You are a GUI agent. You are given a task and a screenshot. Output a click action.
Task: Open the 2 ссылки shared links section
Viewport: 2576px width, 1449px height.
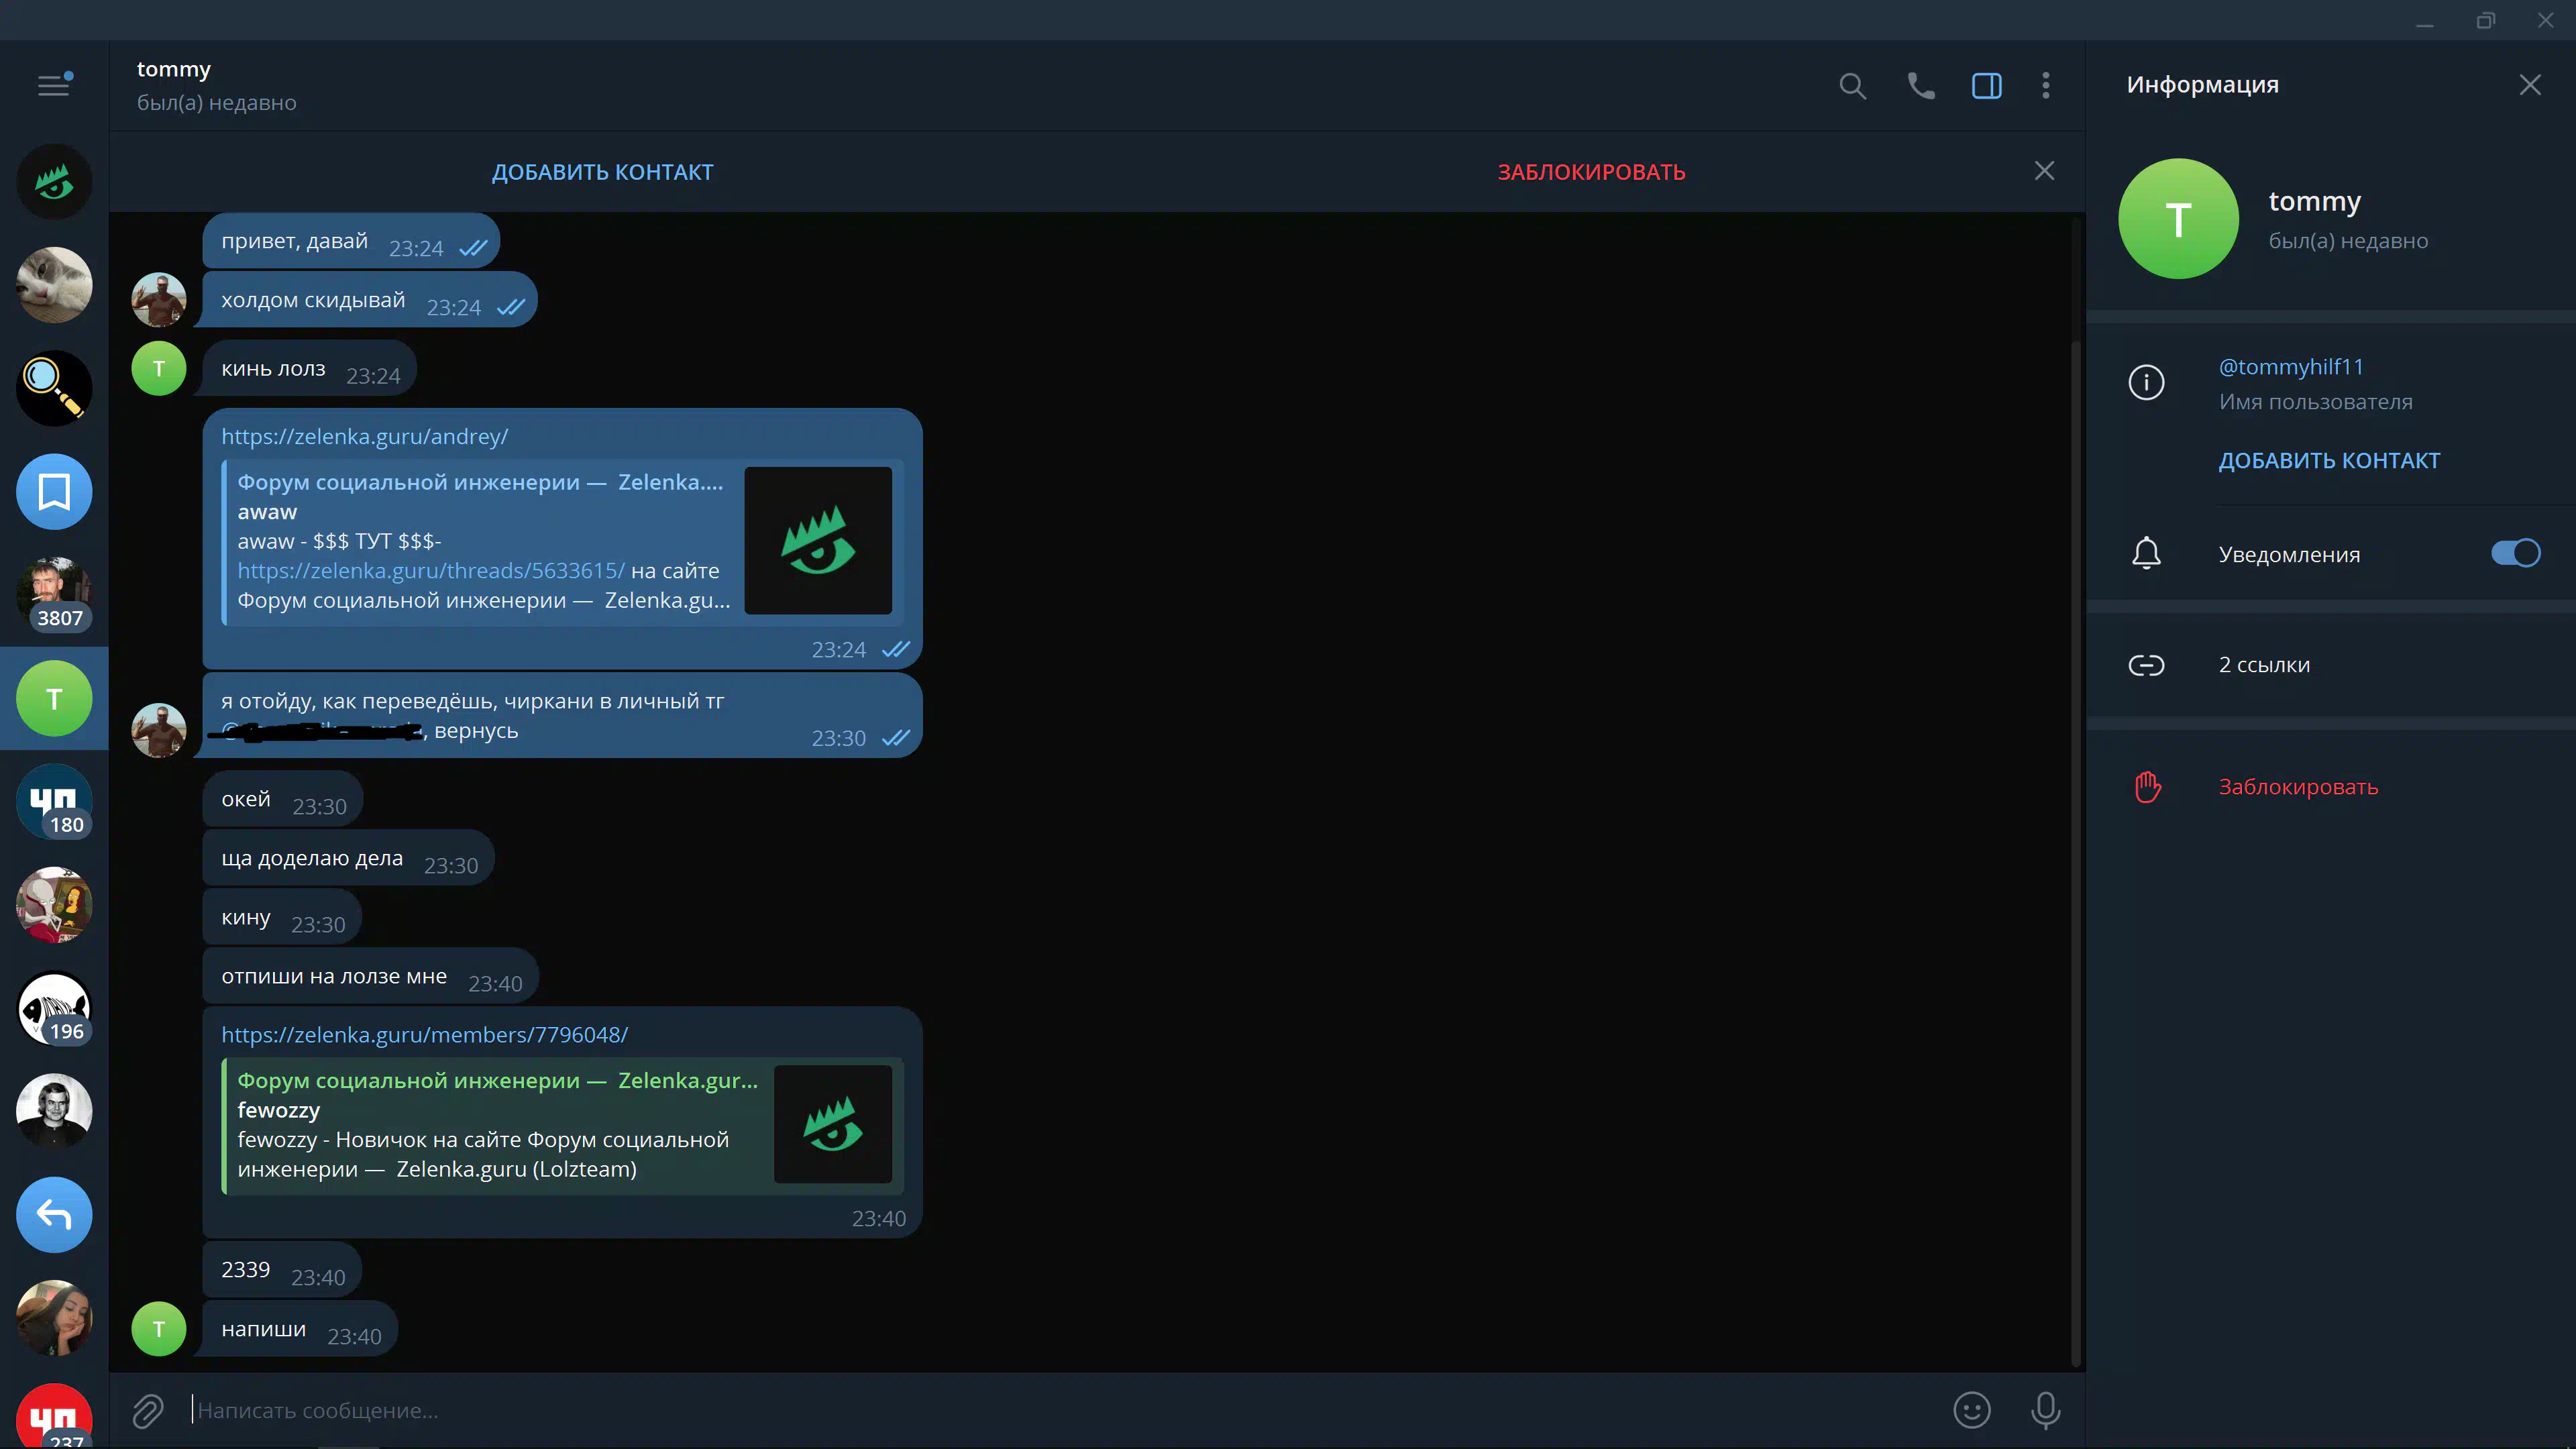pos(2264,665)
